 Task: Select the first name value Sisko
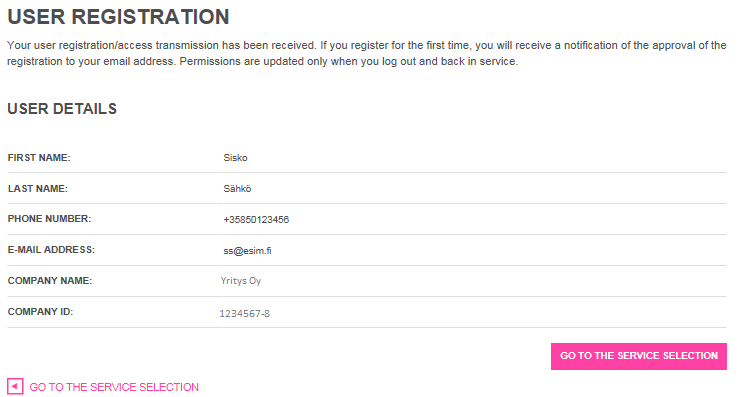coord(235,158)
